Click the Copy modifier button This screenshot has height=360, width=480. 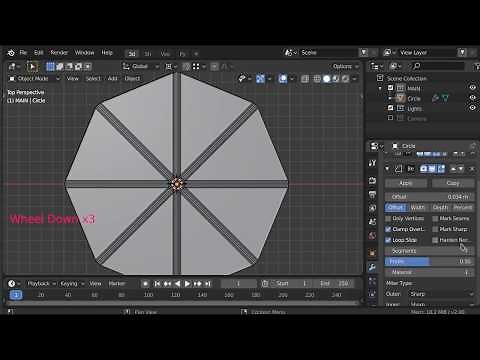tap(453, 183)
